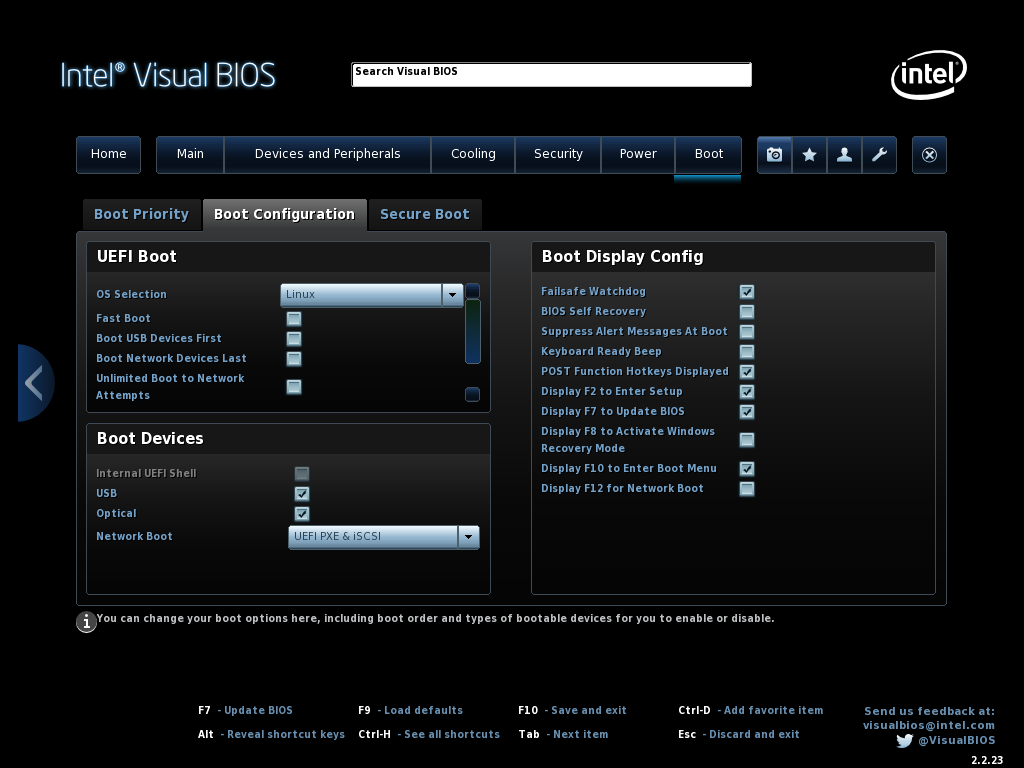This screenshot has height=768, width=1024.
Task: Click the circled X exit icon
Action: pyautogui.click(x=929, y=155)
